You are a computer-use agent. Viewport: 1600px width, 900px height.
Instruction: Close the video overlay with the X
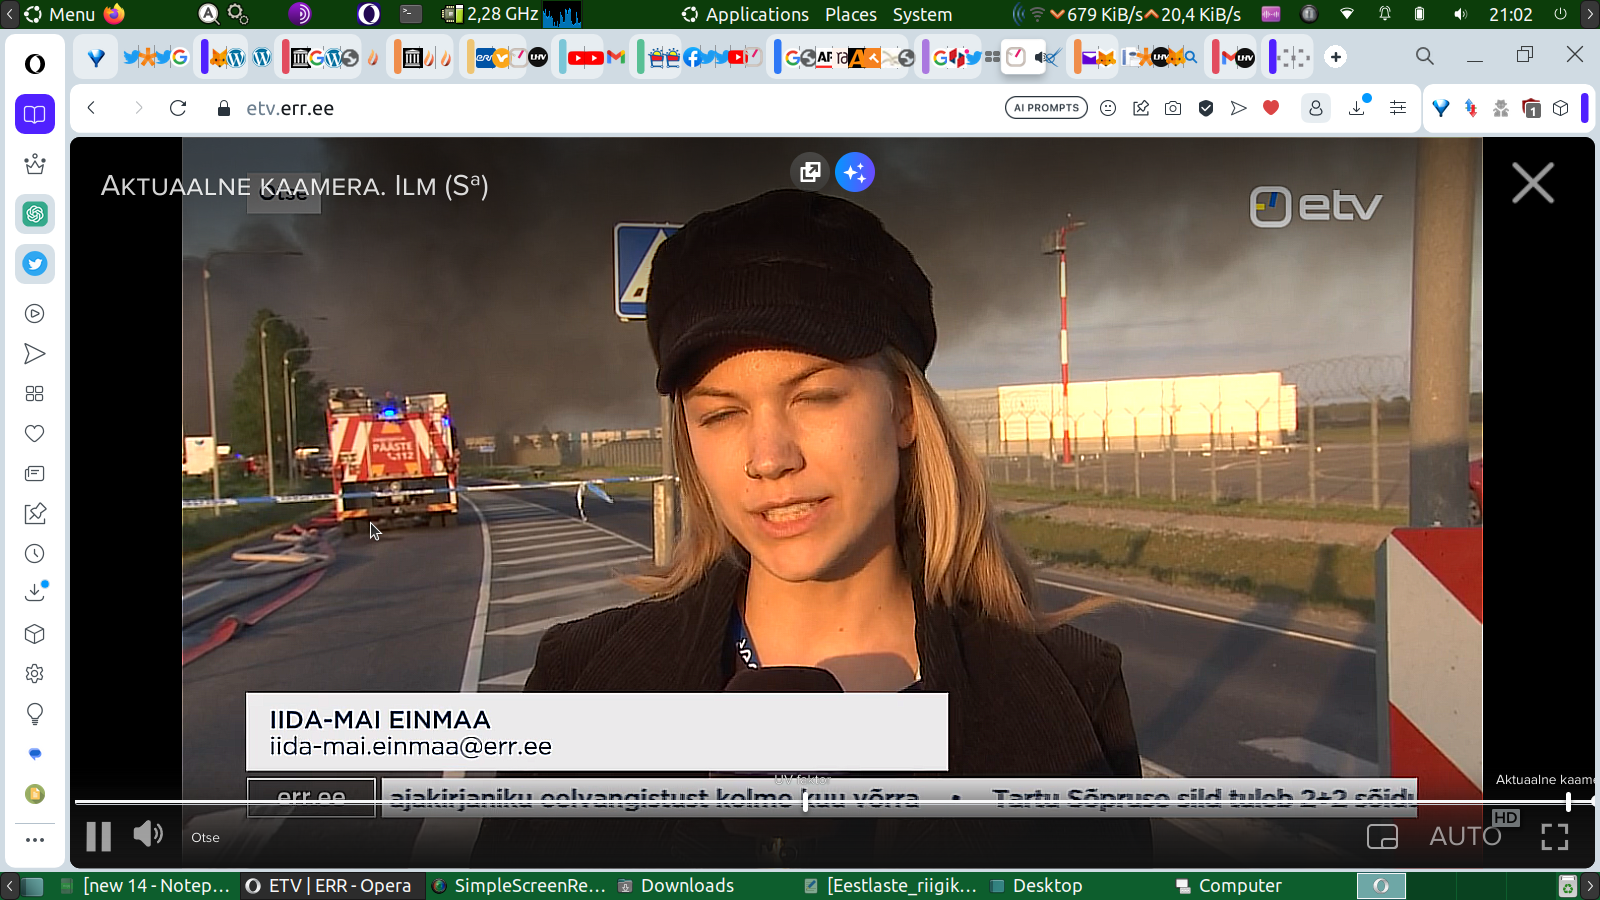tap(1532, 184)
